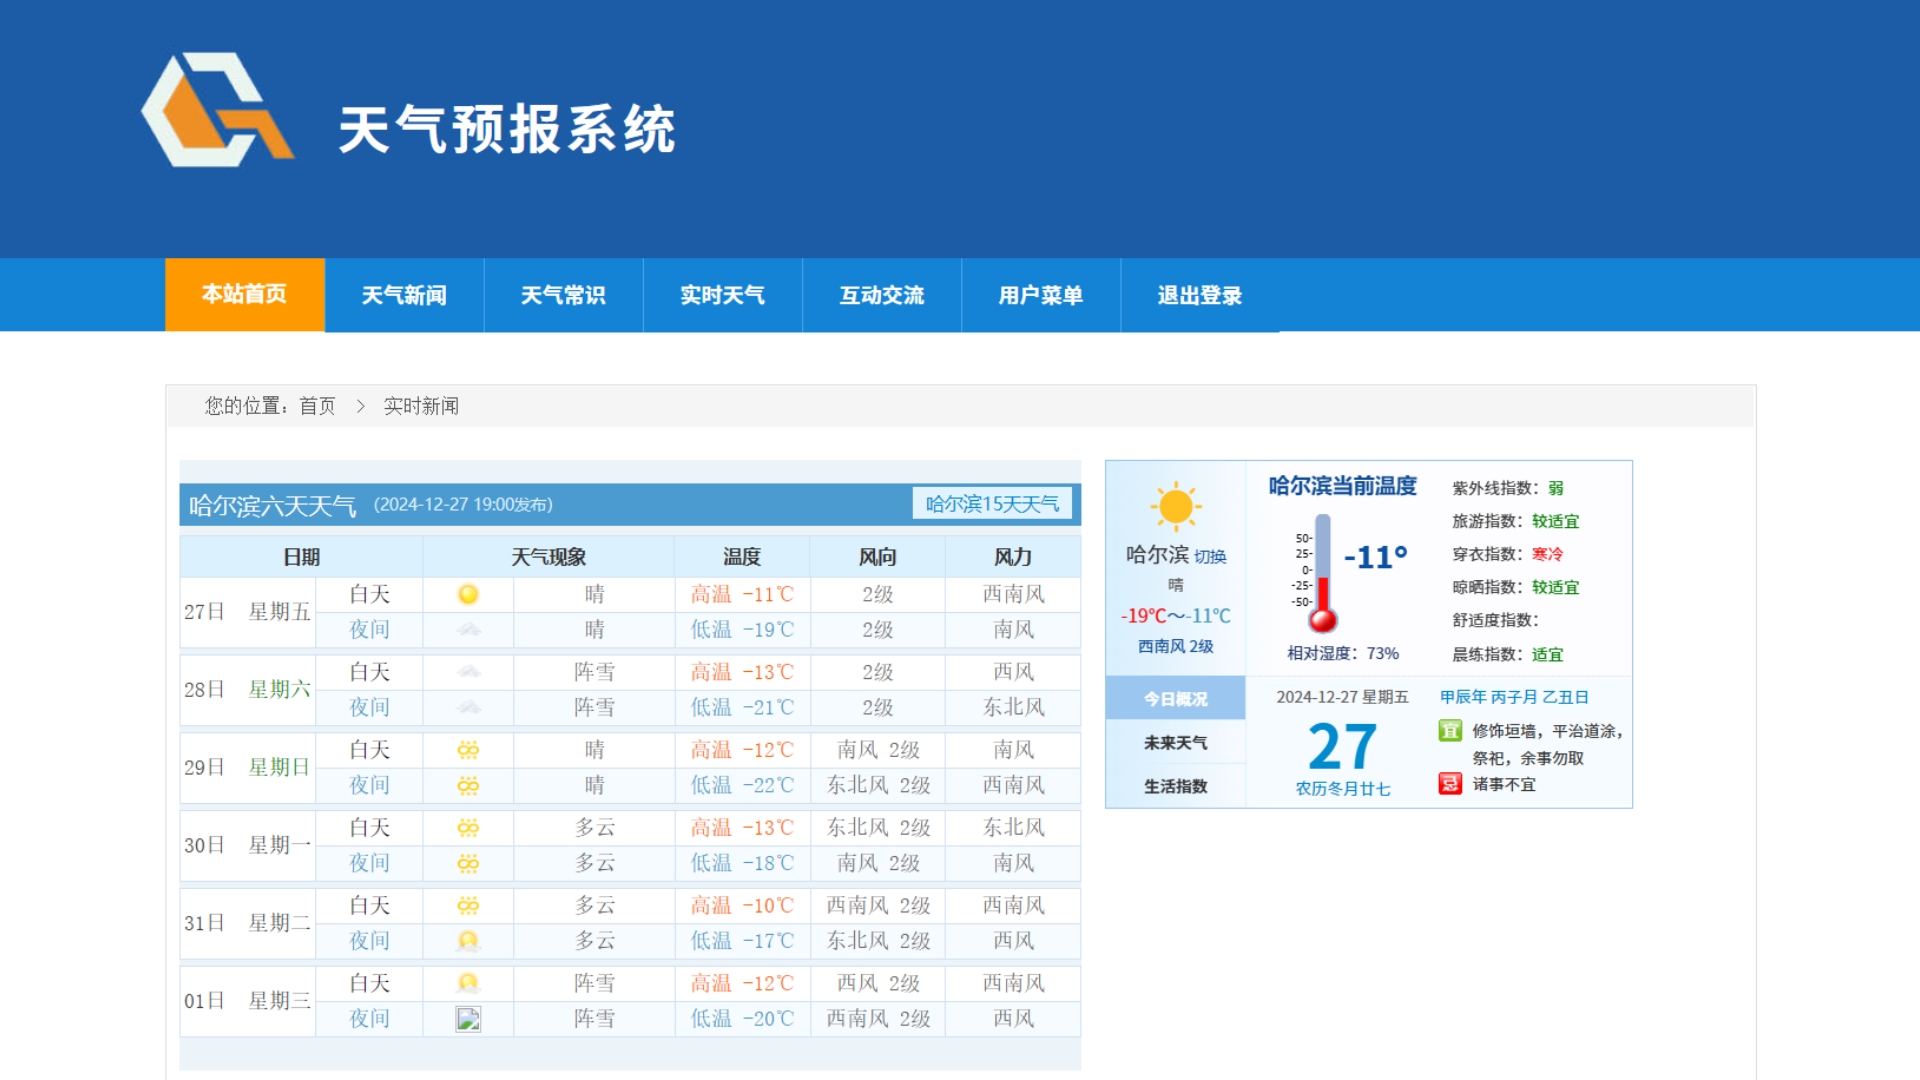Click 晨练指数 适宜 entry

point(1508,655)
